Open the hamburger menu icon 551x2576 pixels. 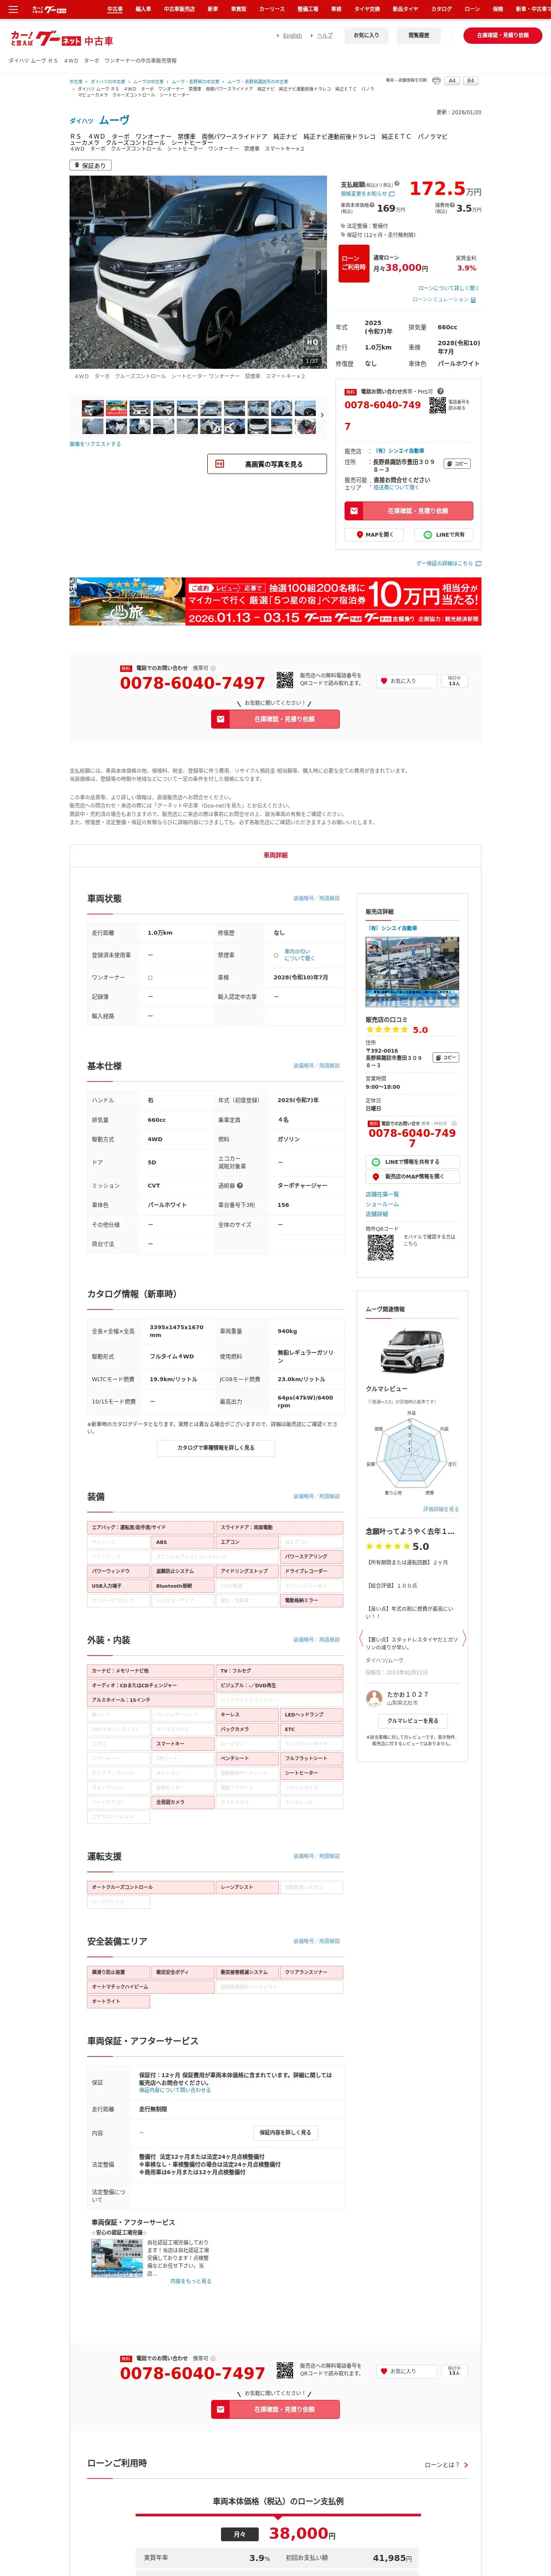pos(13,9)
